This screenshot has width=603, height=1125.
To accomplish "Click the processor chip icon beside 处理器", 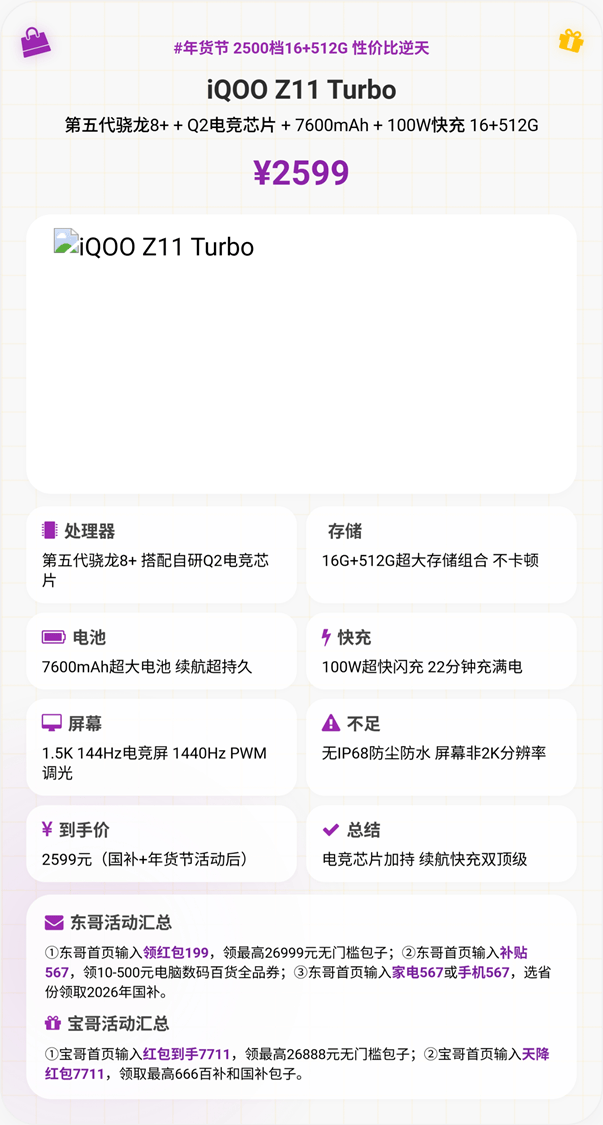I will (x=50, y=531).
